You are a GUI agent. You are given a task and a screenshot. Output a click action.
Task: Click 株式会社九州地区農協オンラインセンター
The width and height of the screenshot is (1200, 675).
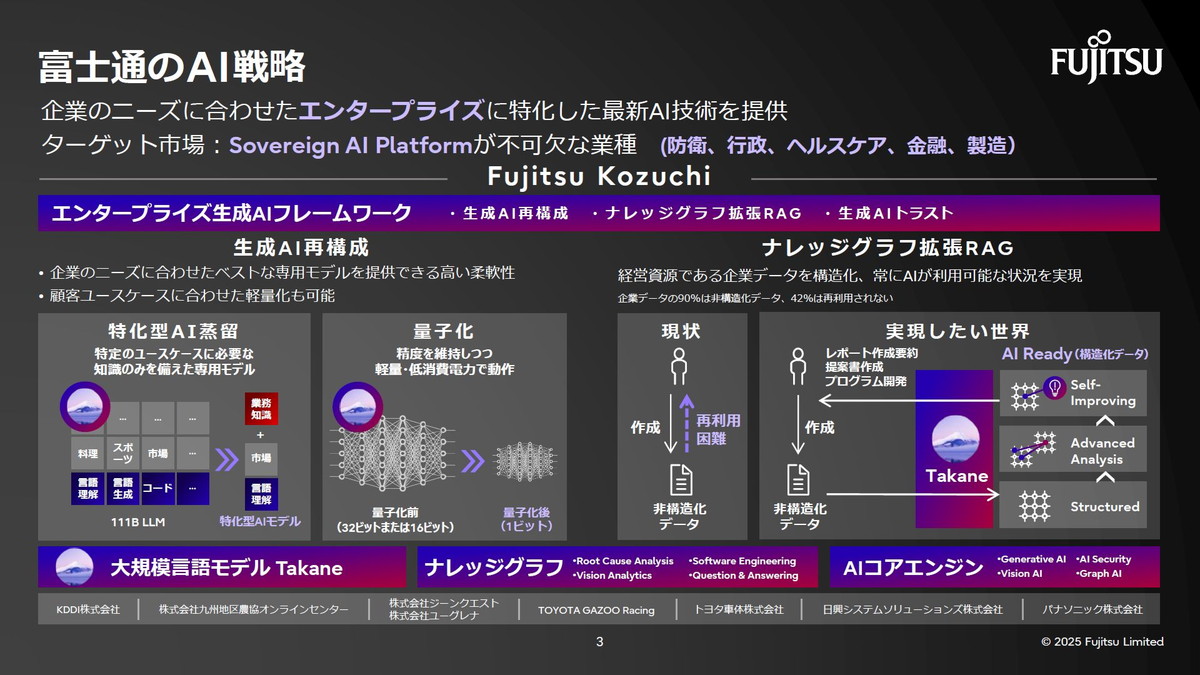pyautogui.click(x=254, y=609)
